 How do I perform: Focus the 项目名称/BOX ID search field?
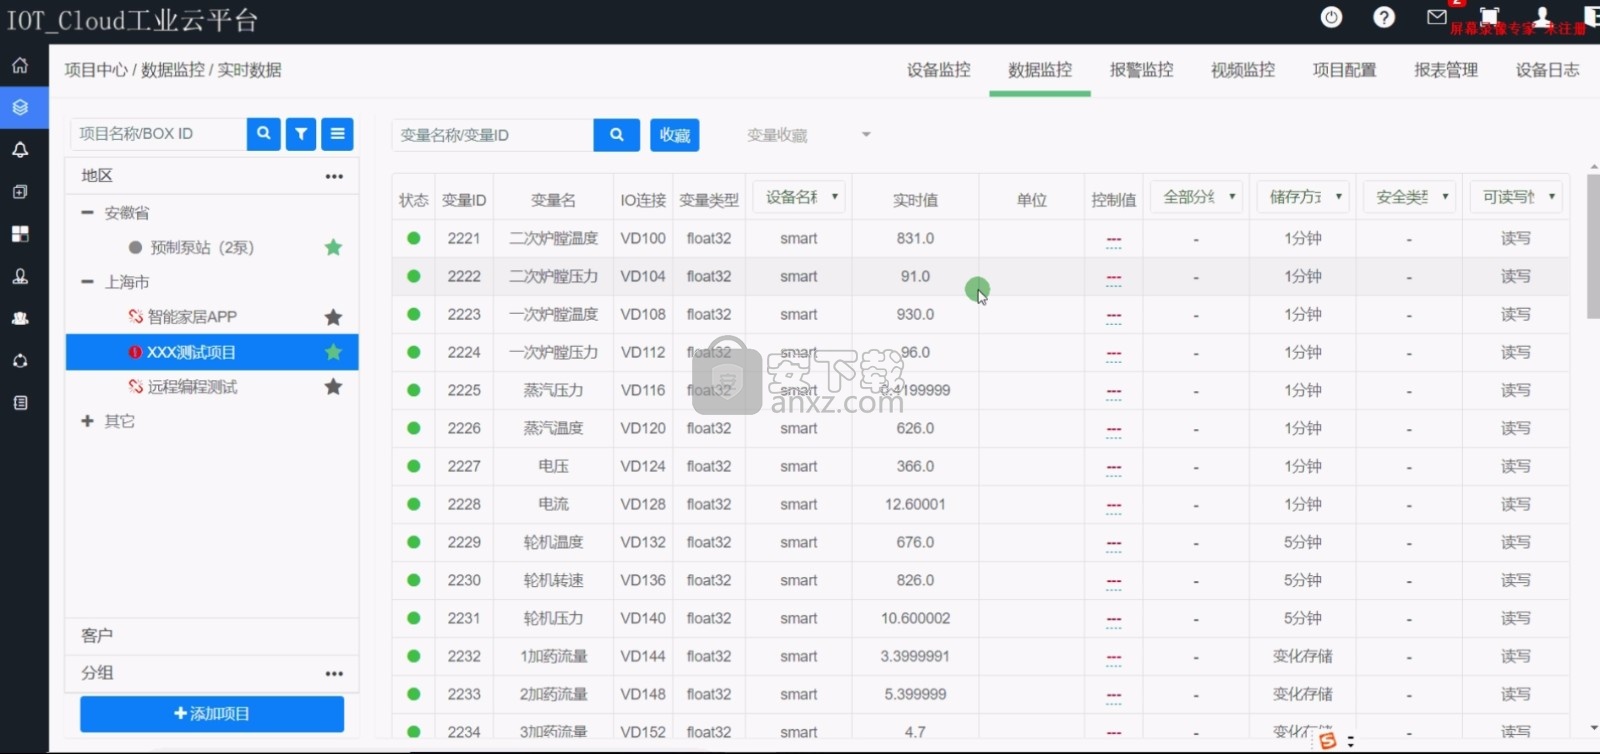coord(159,134)
